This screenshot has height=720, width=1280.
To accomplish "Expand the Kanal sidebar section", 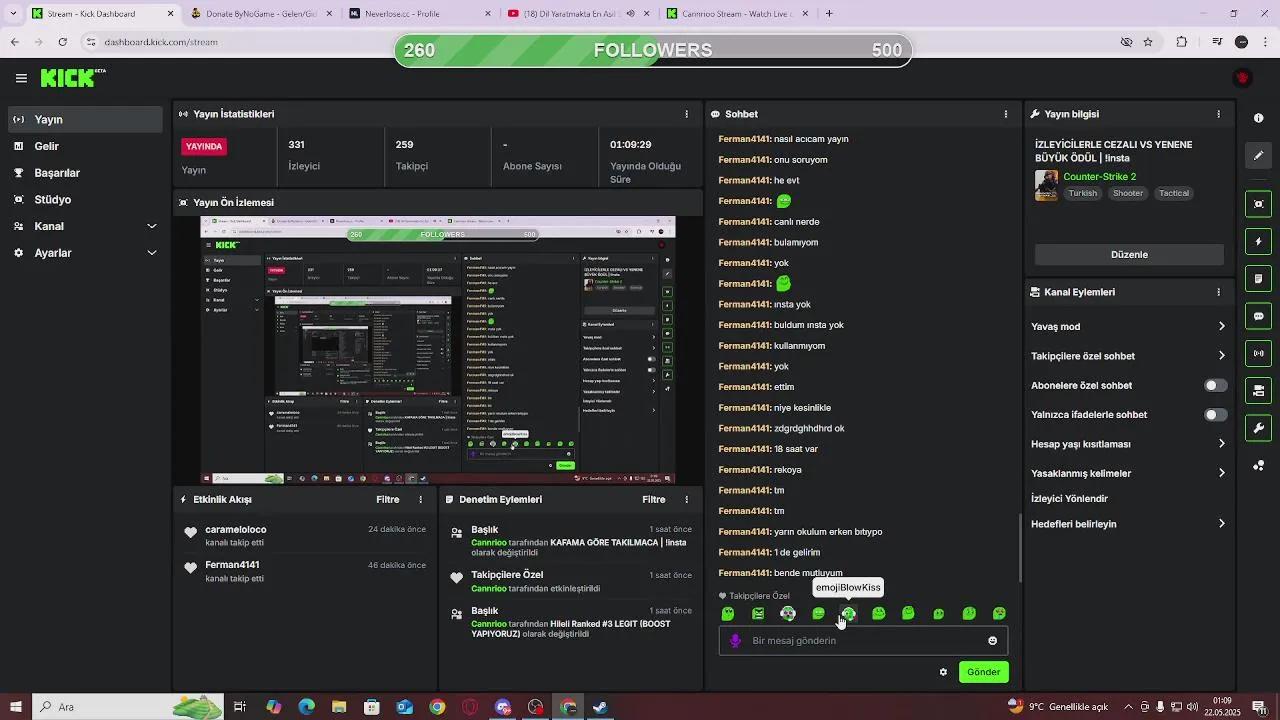I will 85,226.
